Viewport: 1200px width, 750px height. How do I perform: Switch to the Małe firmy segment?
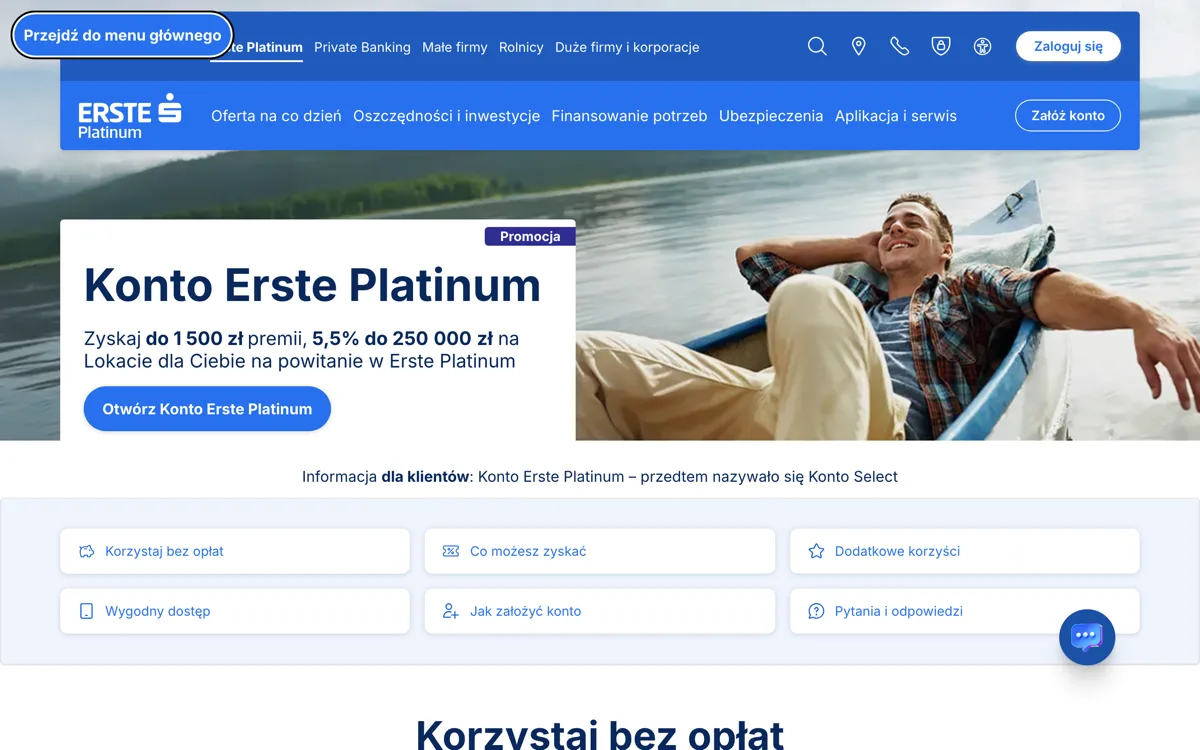point(455,47)
